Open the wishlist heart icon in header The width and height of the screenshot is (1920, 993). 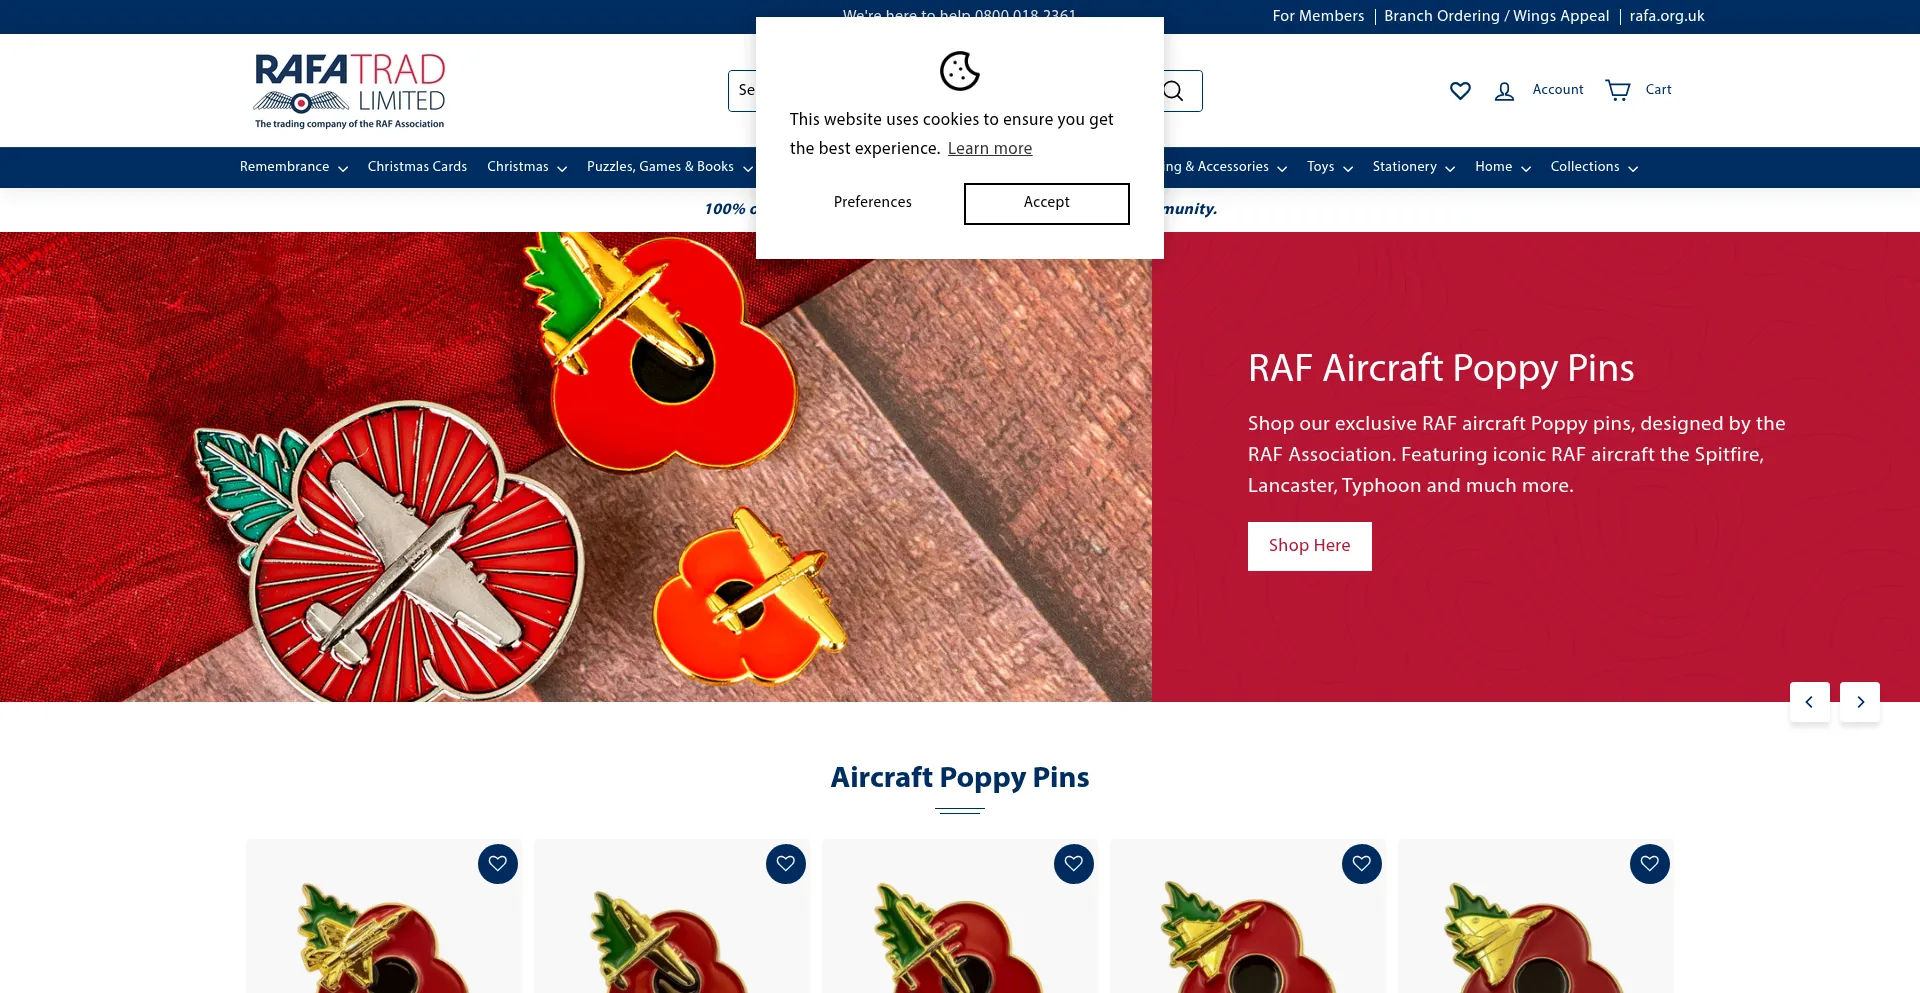[1460, 91]
